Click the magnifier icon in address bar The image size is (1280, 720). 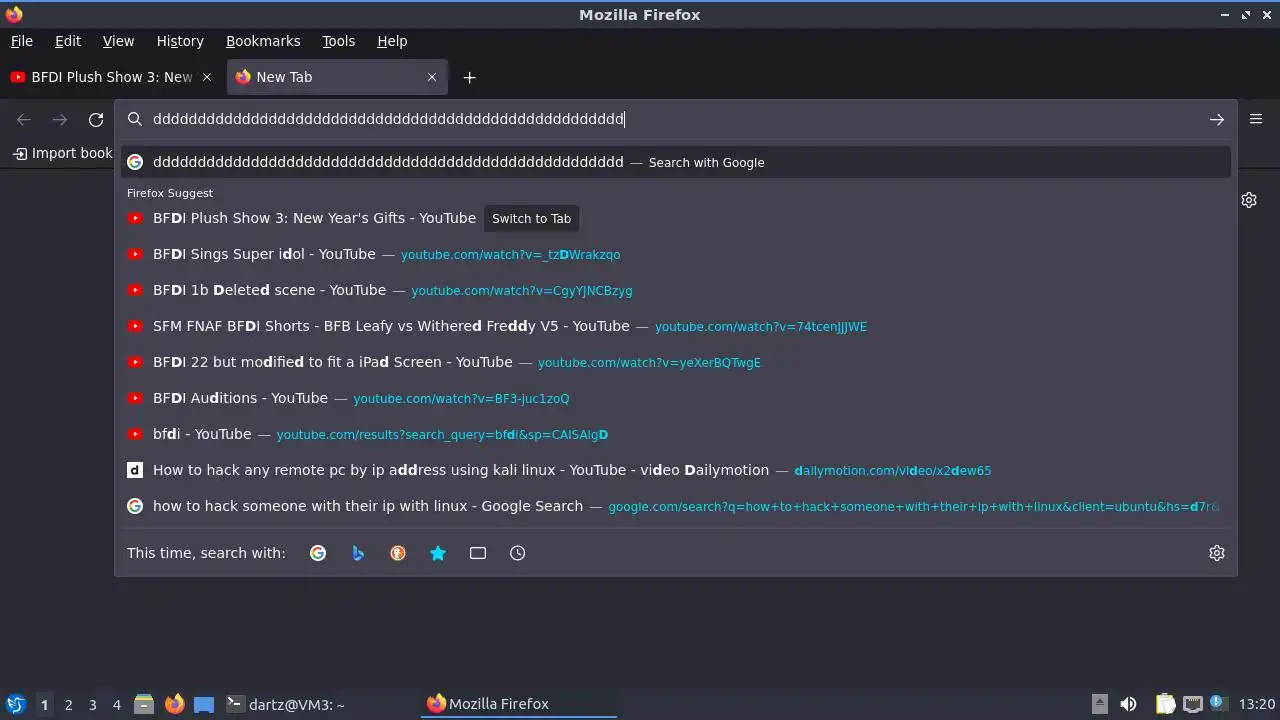[135, 119]
